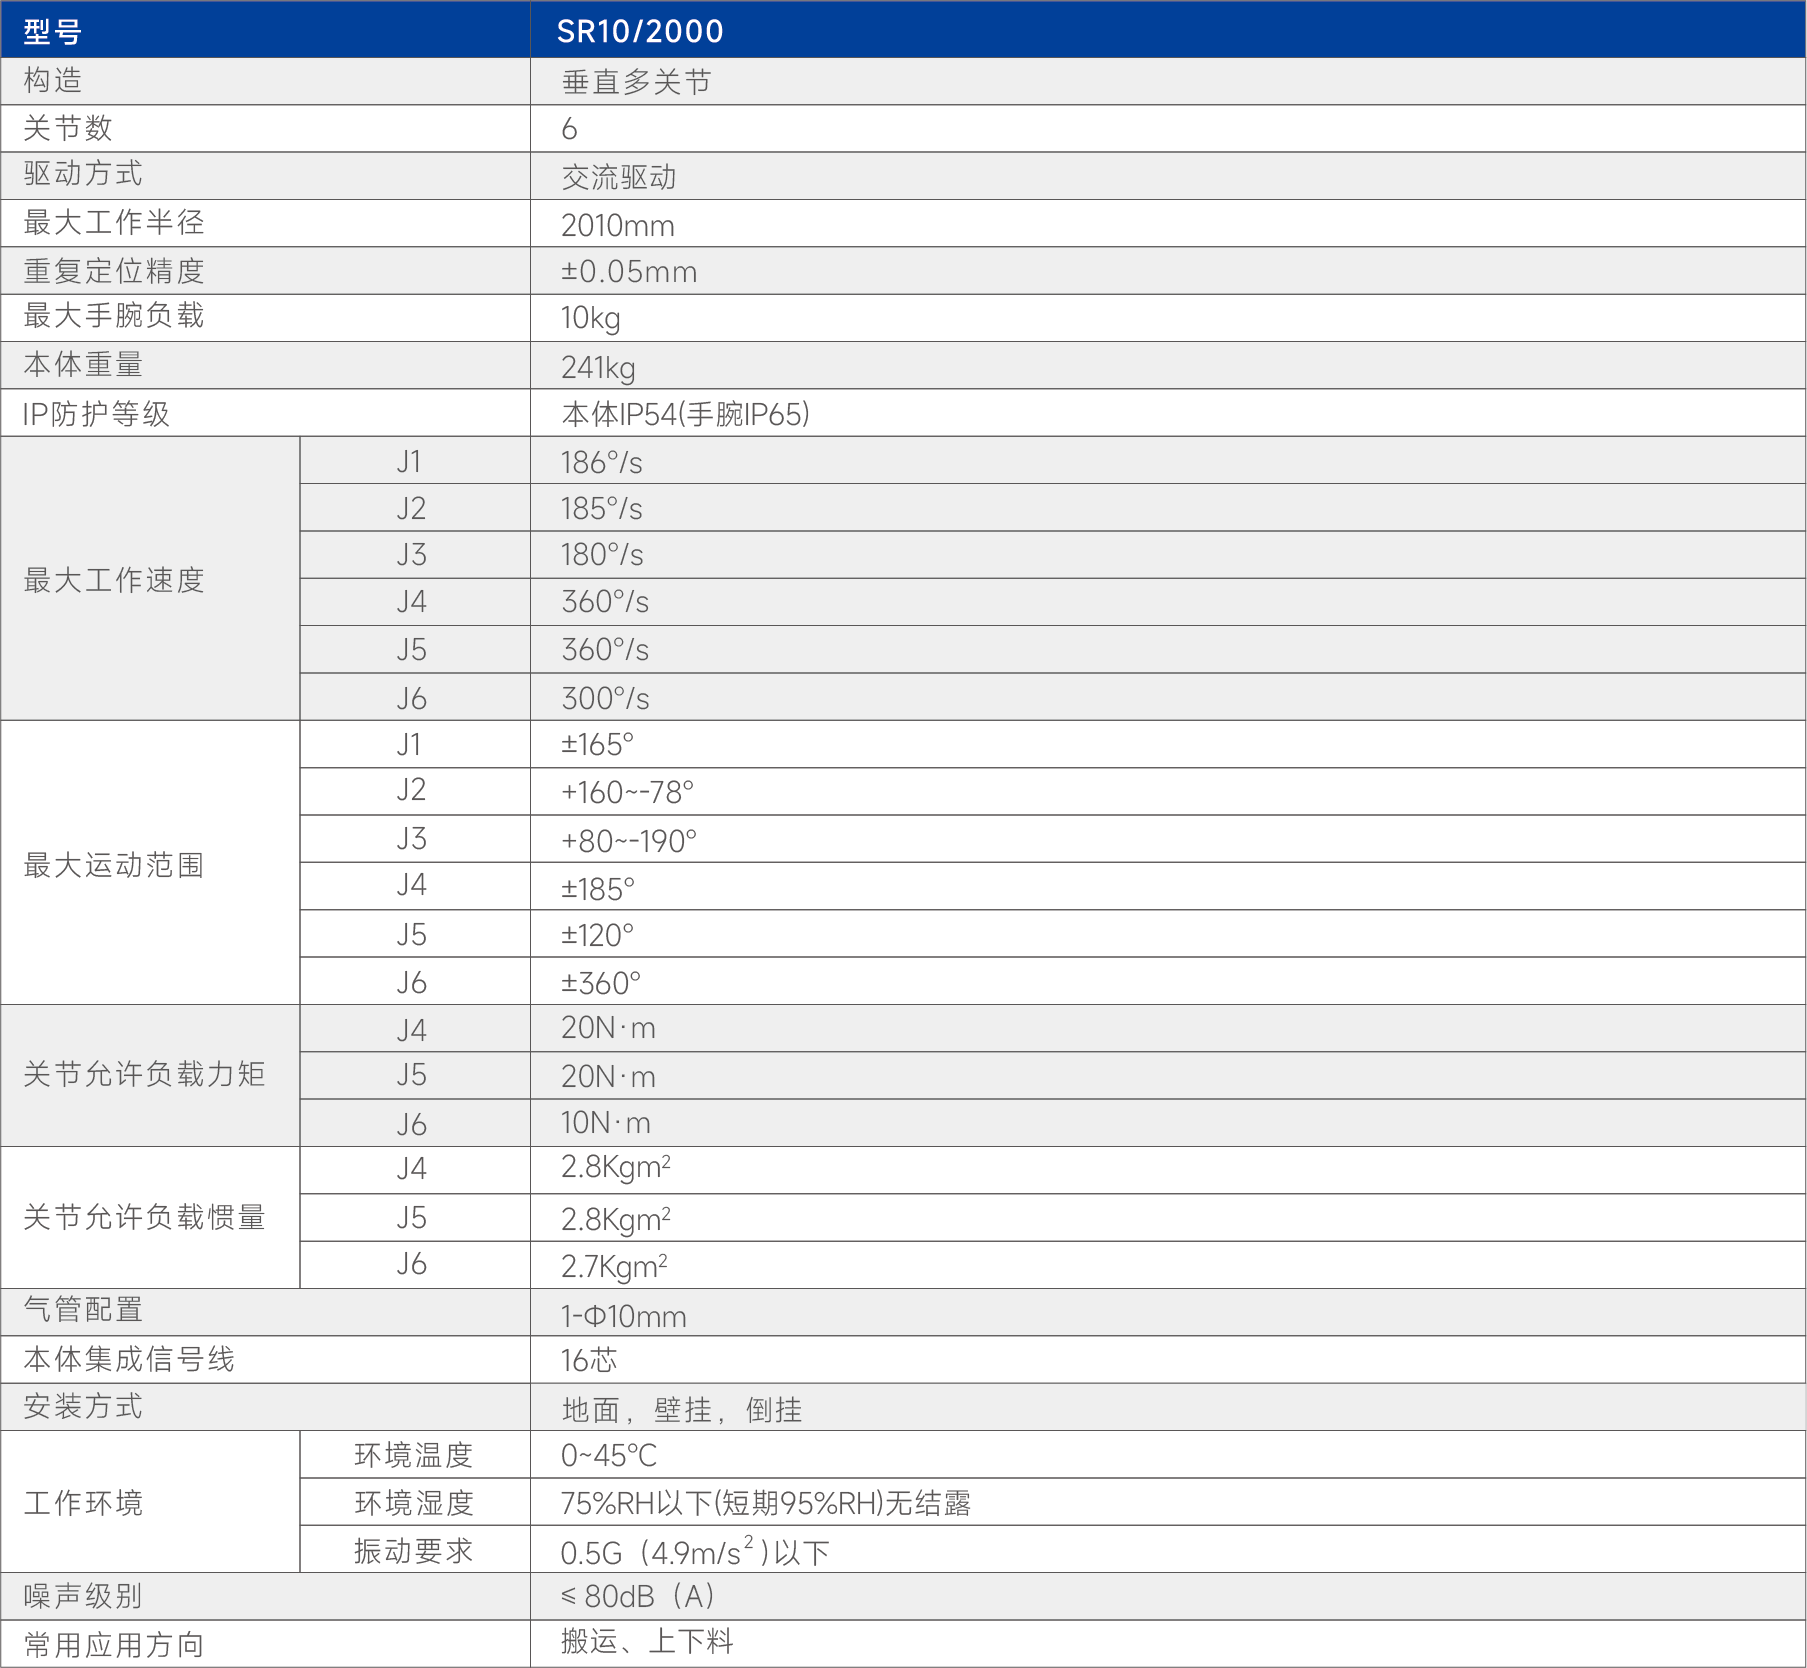Click the 垂直多关节 structure value
This screenshot has width=1807, height=1668.
pyautogui.click(x=636, y=82)
